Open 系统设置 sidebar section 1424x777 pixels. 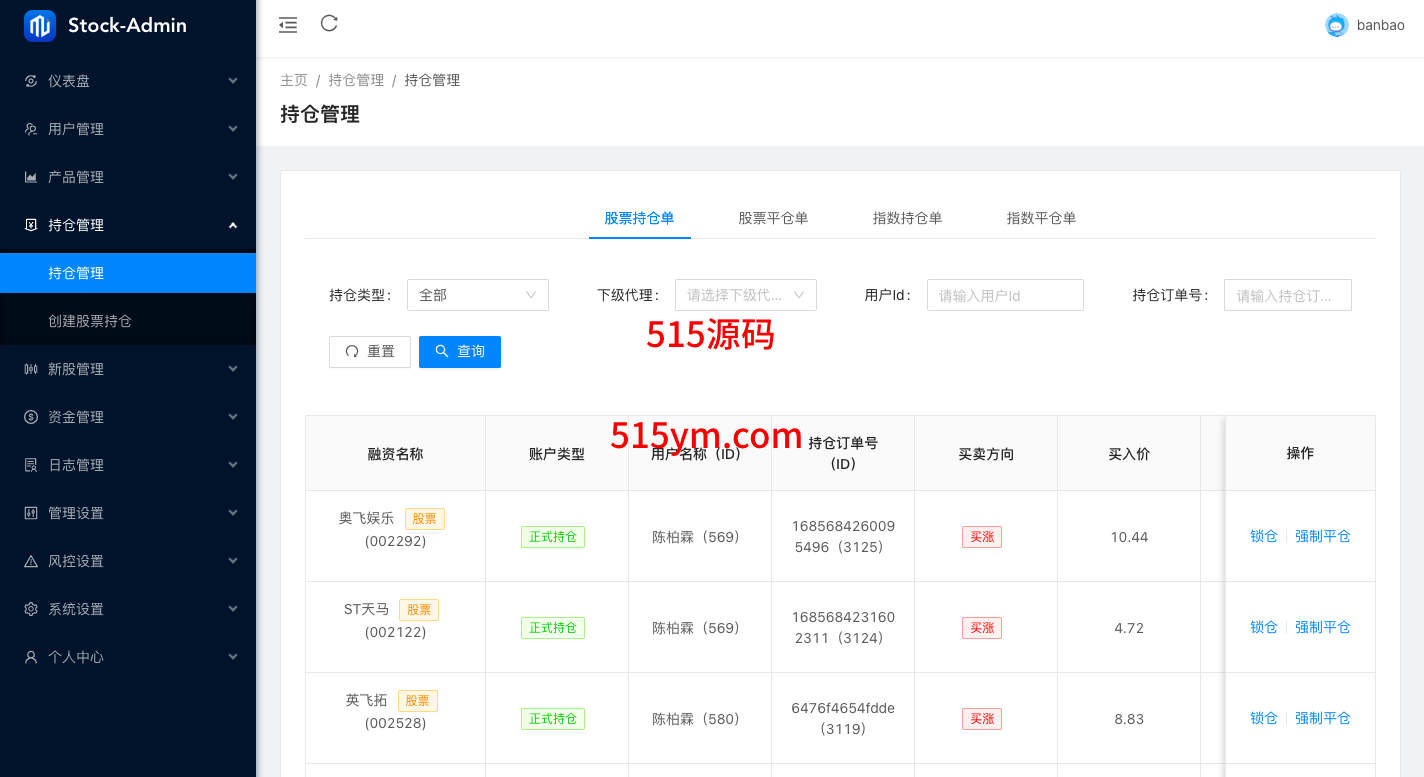(x=128, y=609)
